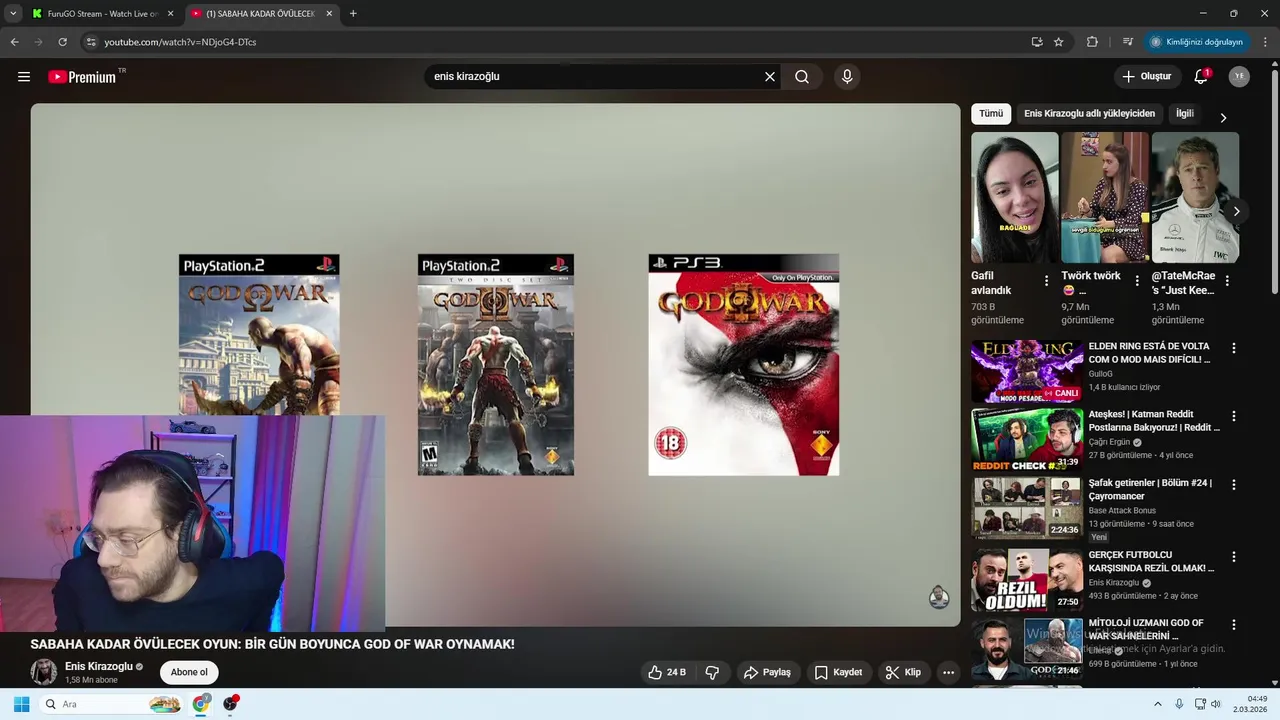Open more options for ELDEN RING video
This screenshot has width=1280, height=720.
(1234, 348)
